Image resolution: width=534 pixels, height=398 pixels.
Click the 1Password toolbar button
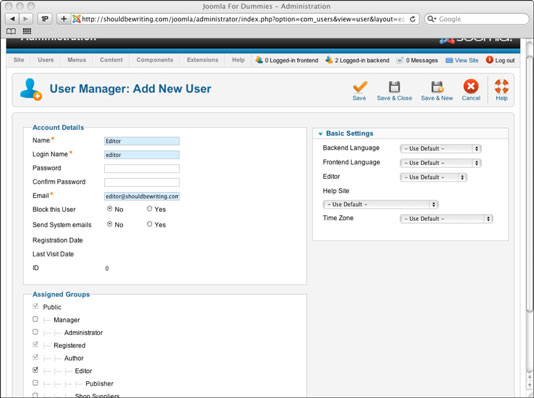click(44, 19)
